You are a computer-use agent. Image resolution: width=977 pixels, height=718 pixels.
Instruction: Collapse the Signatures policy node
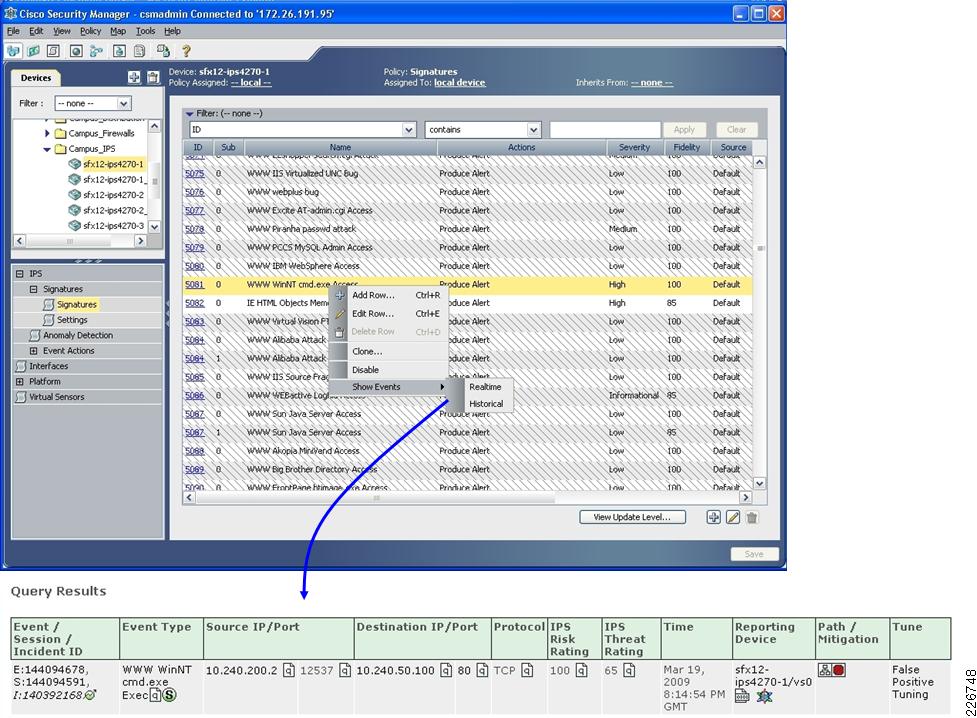coord(34,289)
